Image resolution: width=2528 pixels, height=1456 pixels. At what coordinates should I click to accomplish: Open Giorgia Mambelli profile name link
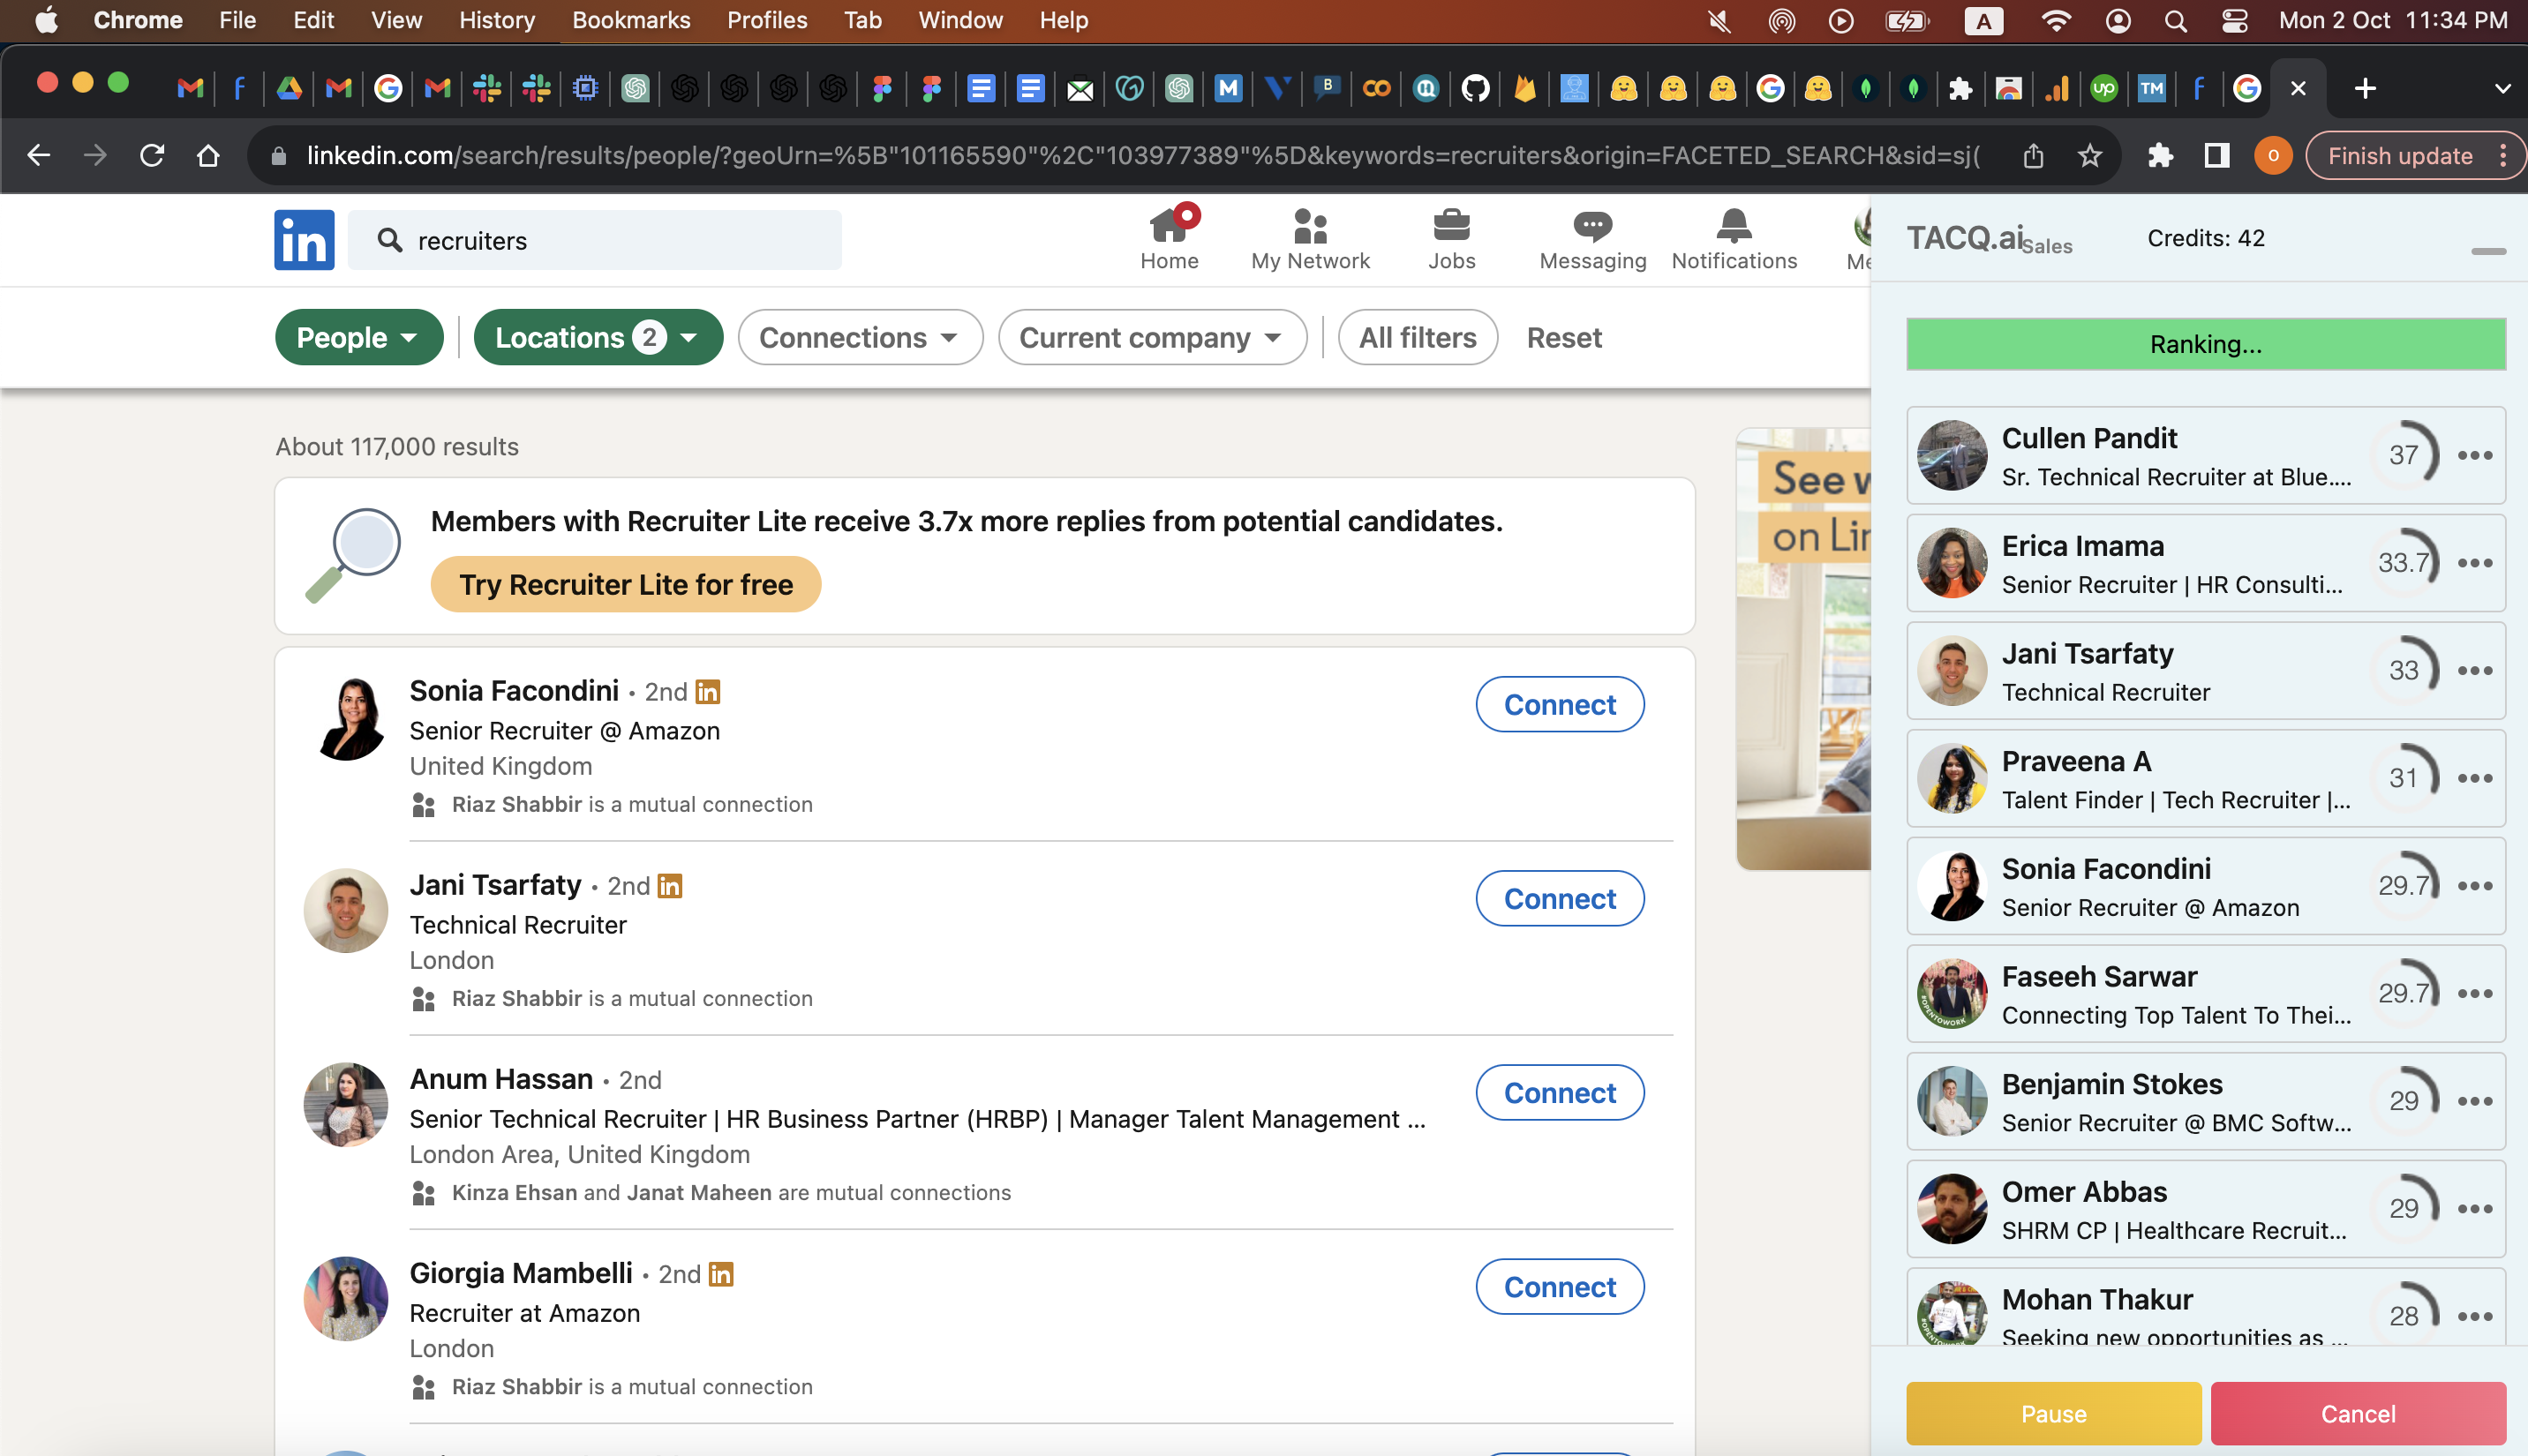521,1273
